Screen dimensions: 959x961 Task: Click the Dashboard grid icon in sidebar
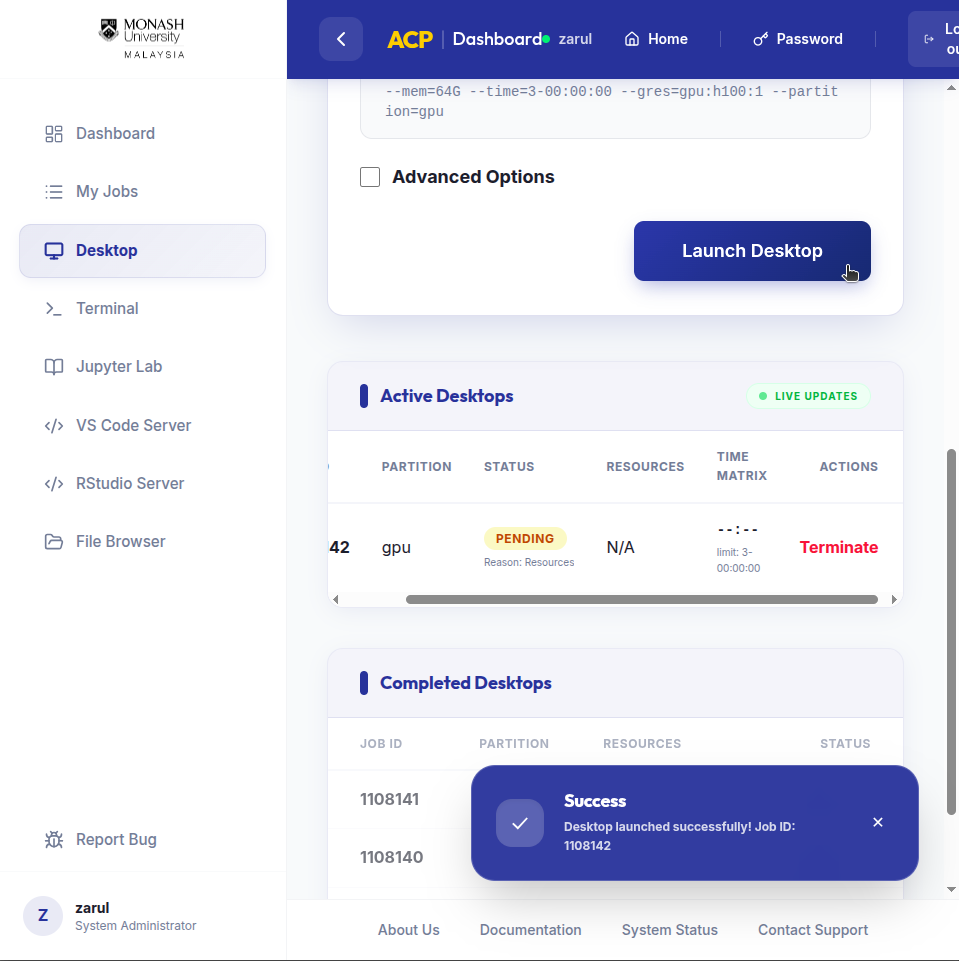54,134
